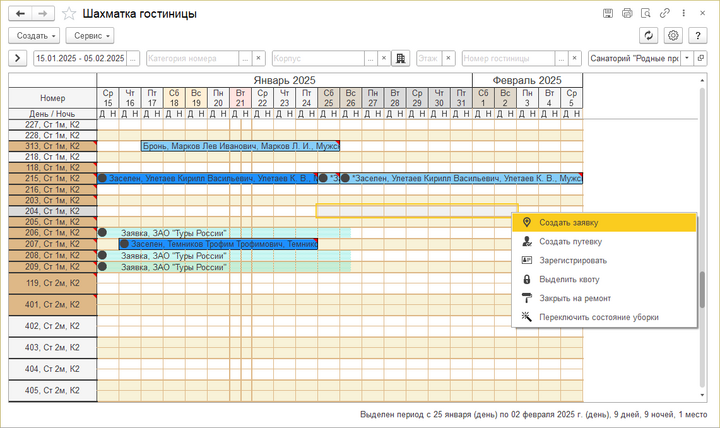This screenshot has width=720, height=428.
Task: Expand the side panel with the chevron button
Action: [17, 58]
